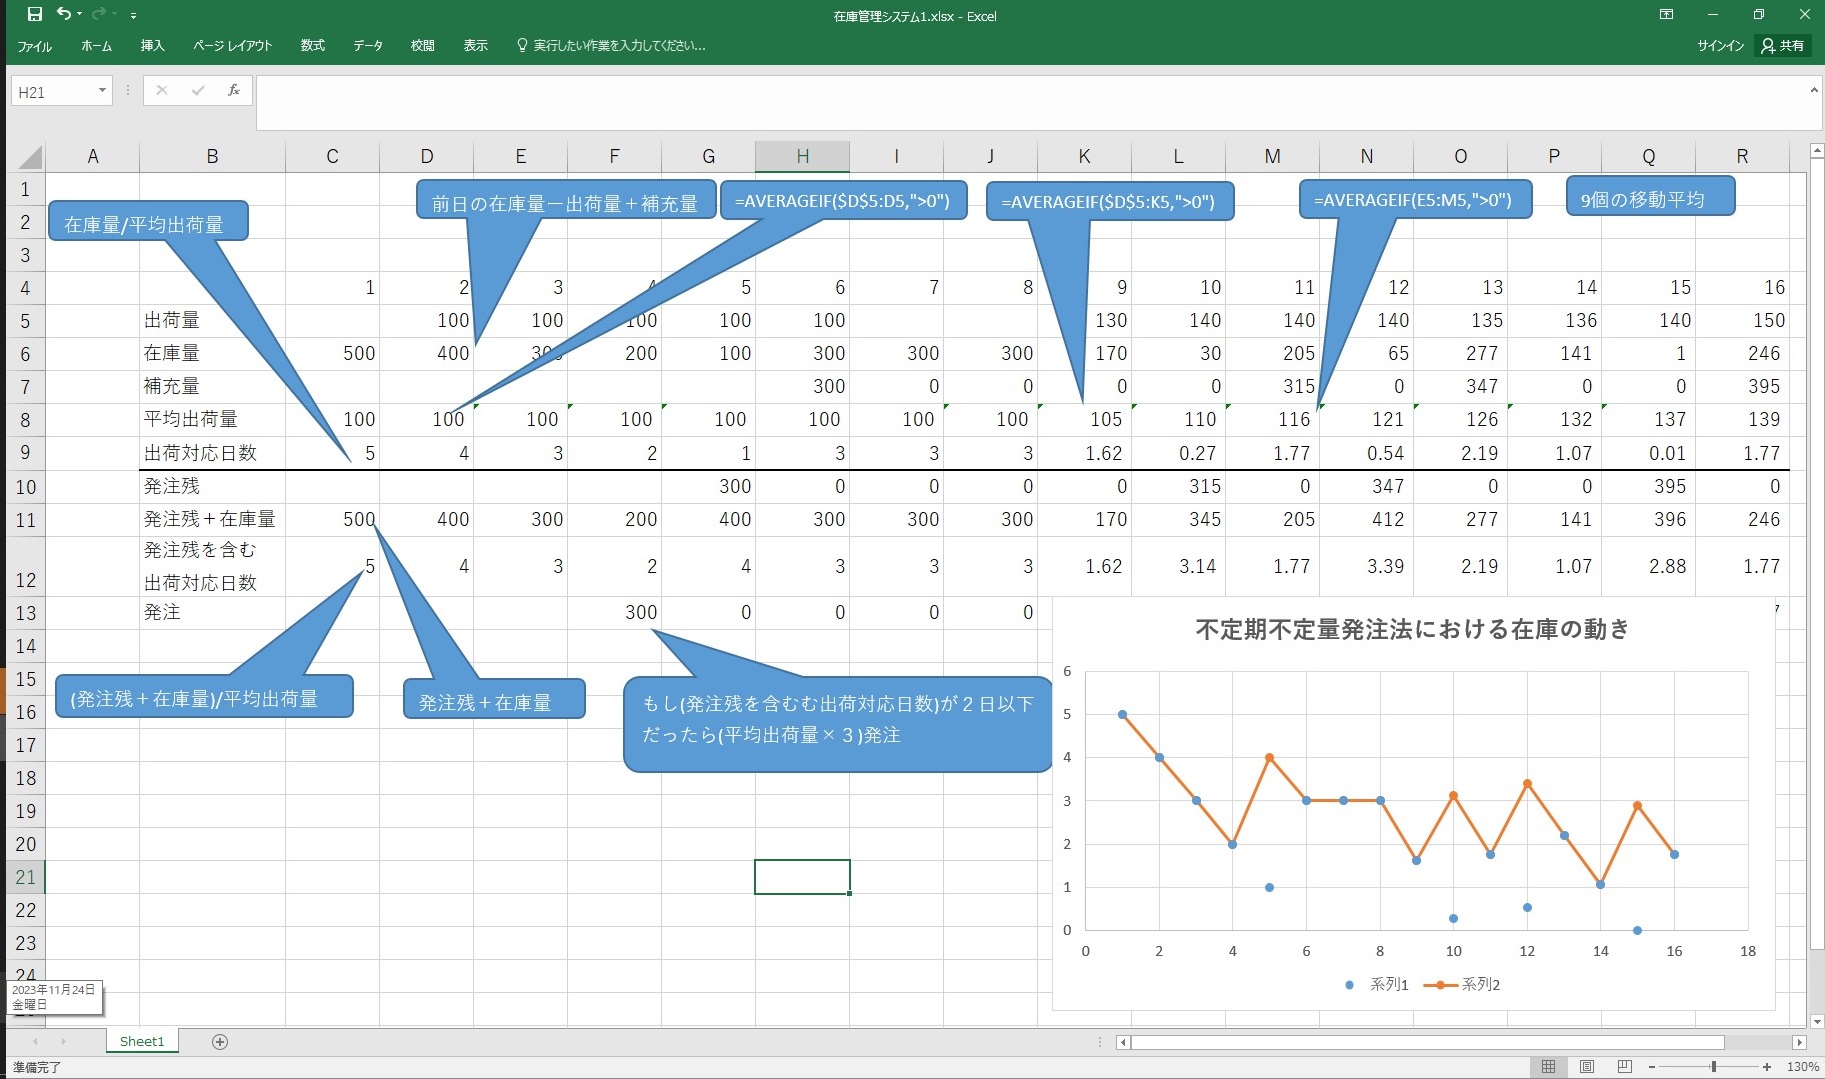The height and width of the screenshot is (1079, 1825).
Task: Expand the Quick Access Toolbar customize menu
Action: [133, 16]
